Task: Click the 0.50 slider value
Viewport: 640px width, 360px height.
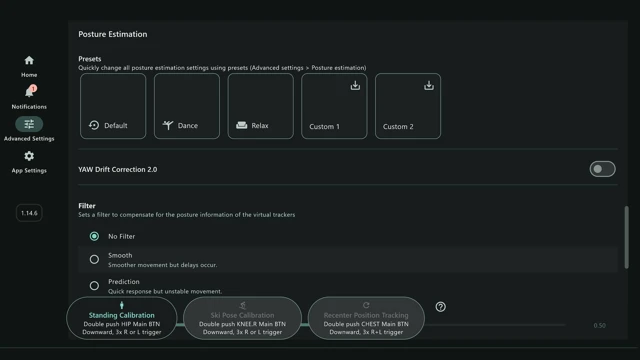Action: [x=600, y=325]
